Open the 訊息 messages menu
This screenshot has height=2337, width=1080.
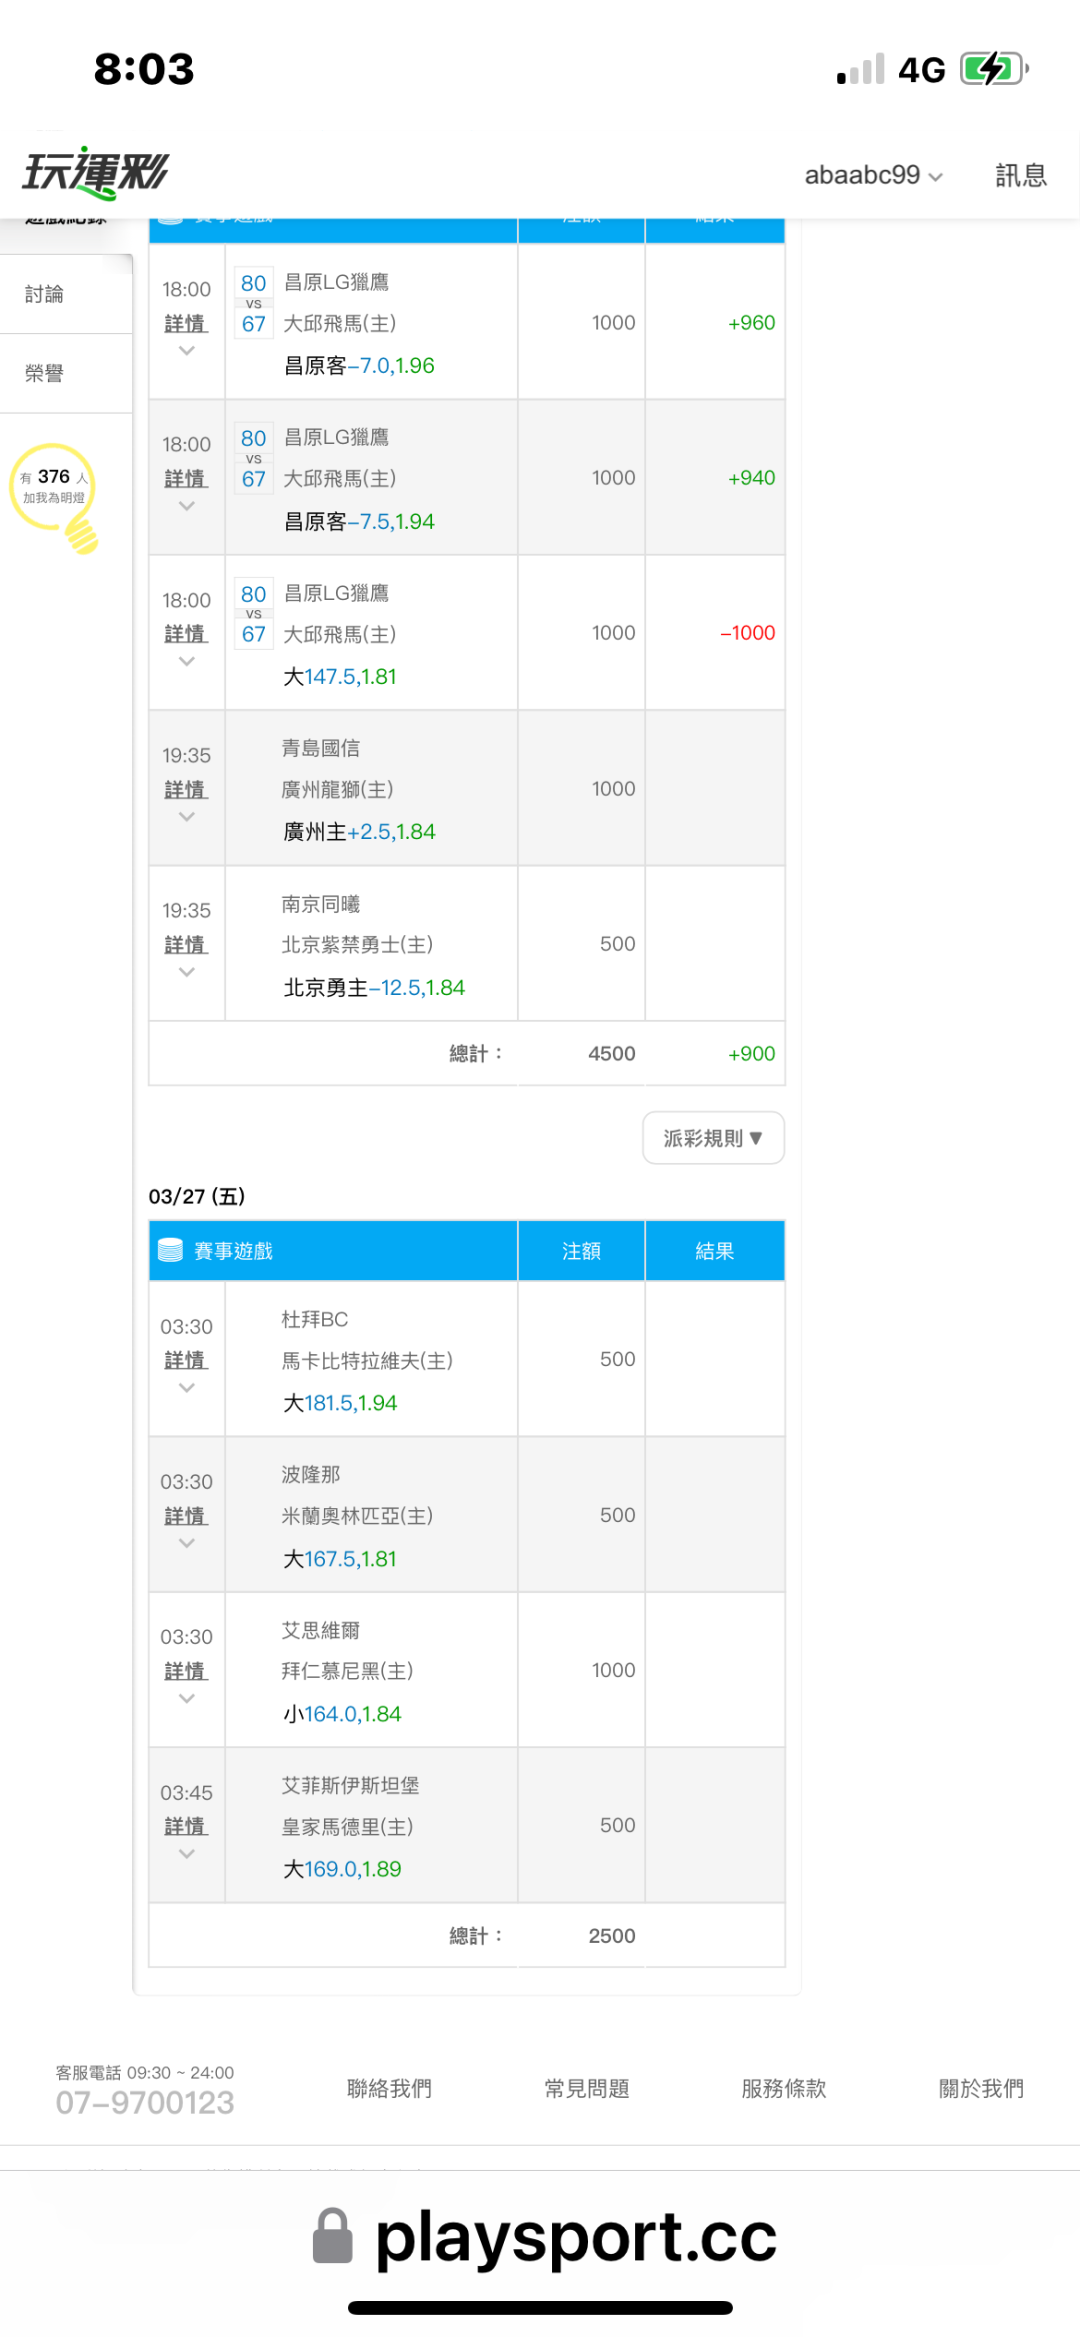coord(1020,175)
